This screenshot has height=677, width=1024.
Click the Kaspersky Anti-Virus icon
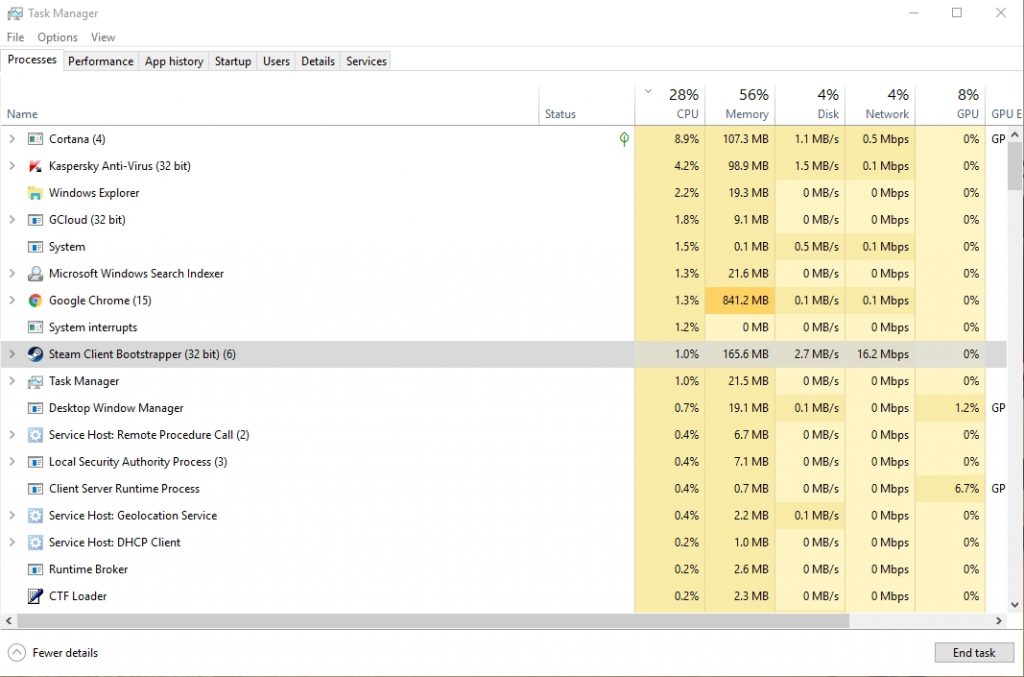click(x=35, y=166)
